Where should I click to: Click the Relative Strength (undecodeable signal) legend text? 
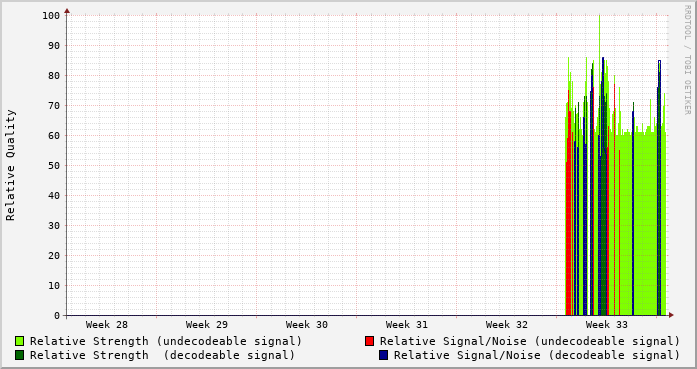[166, 341]
